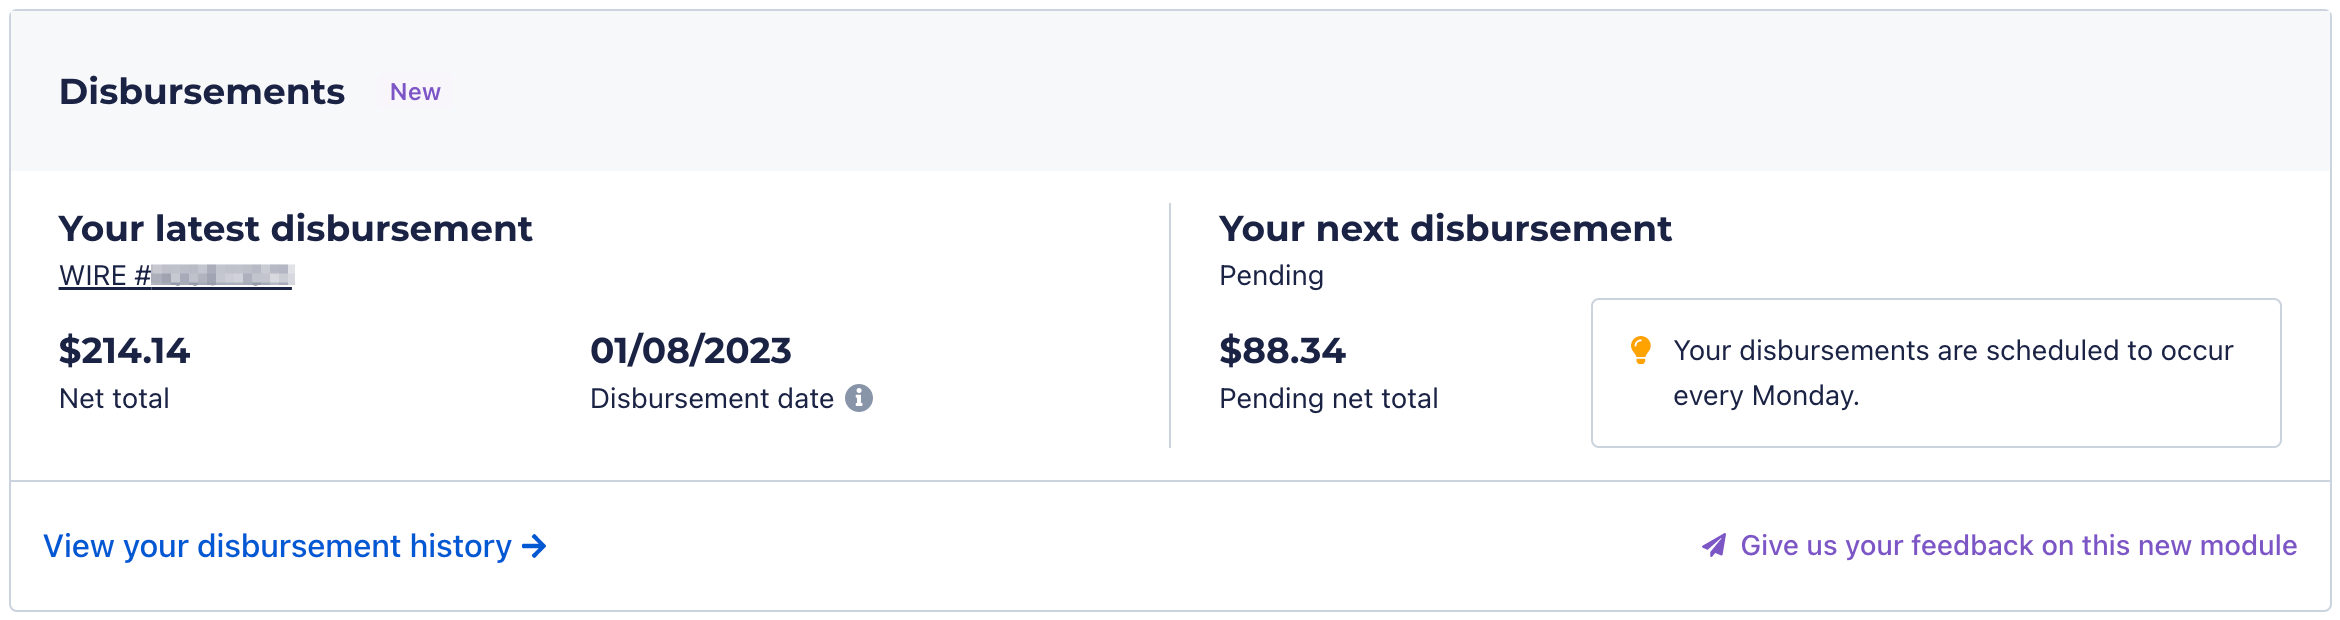This screenshot has width=2340, height=620.
Task: Click the paper plane feedback icon
Action: tap(1714, 545)
